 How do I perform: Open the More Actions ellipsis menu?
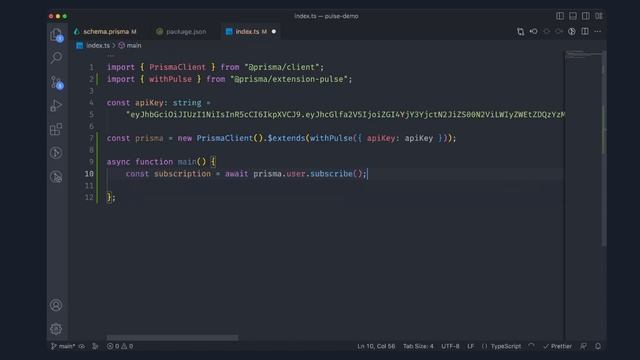tap(598, 31)
